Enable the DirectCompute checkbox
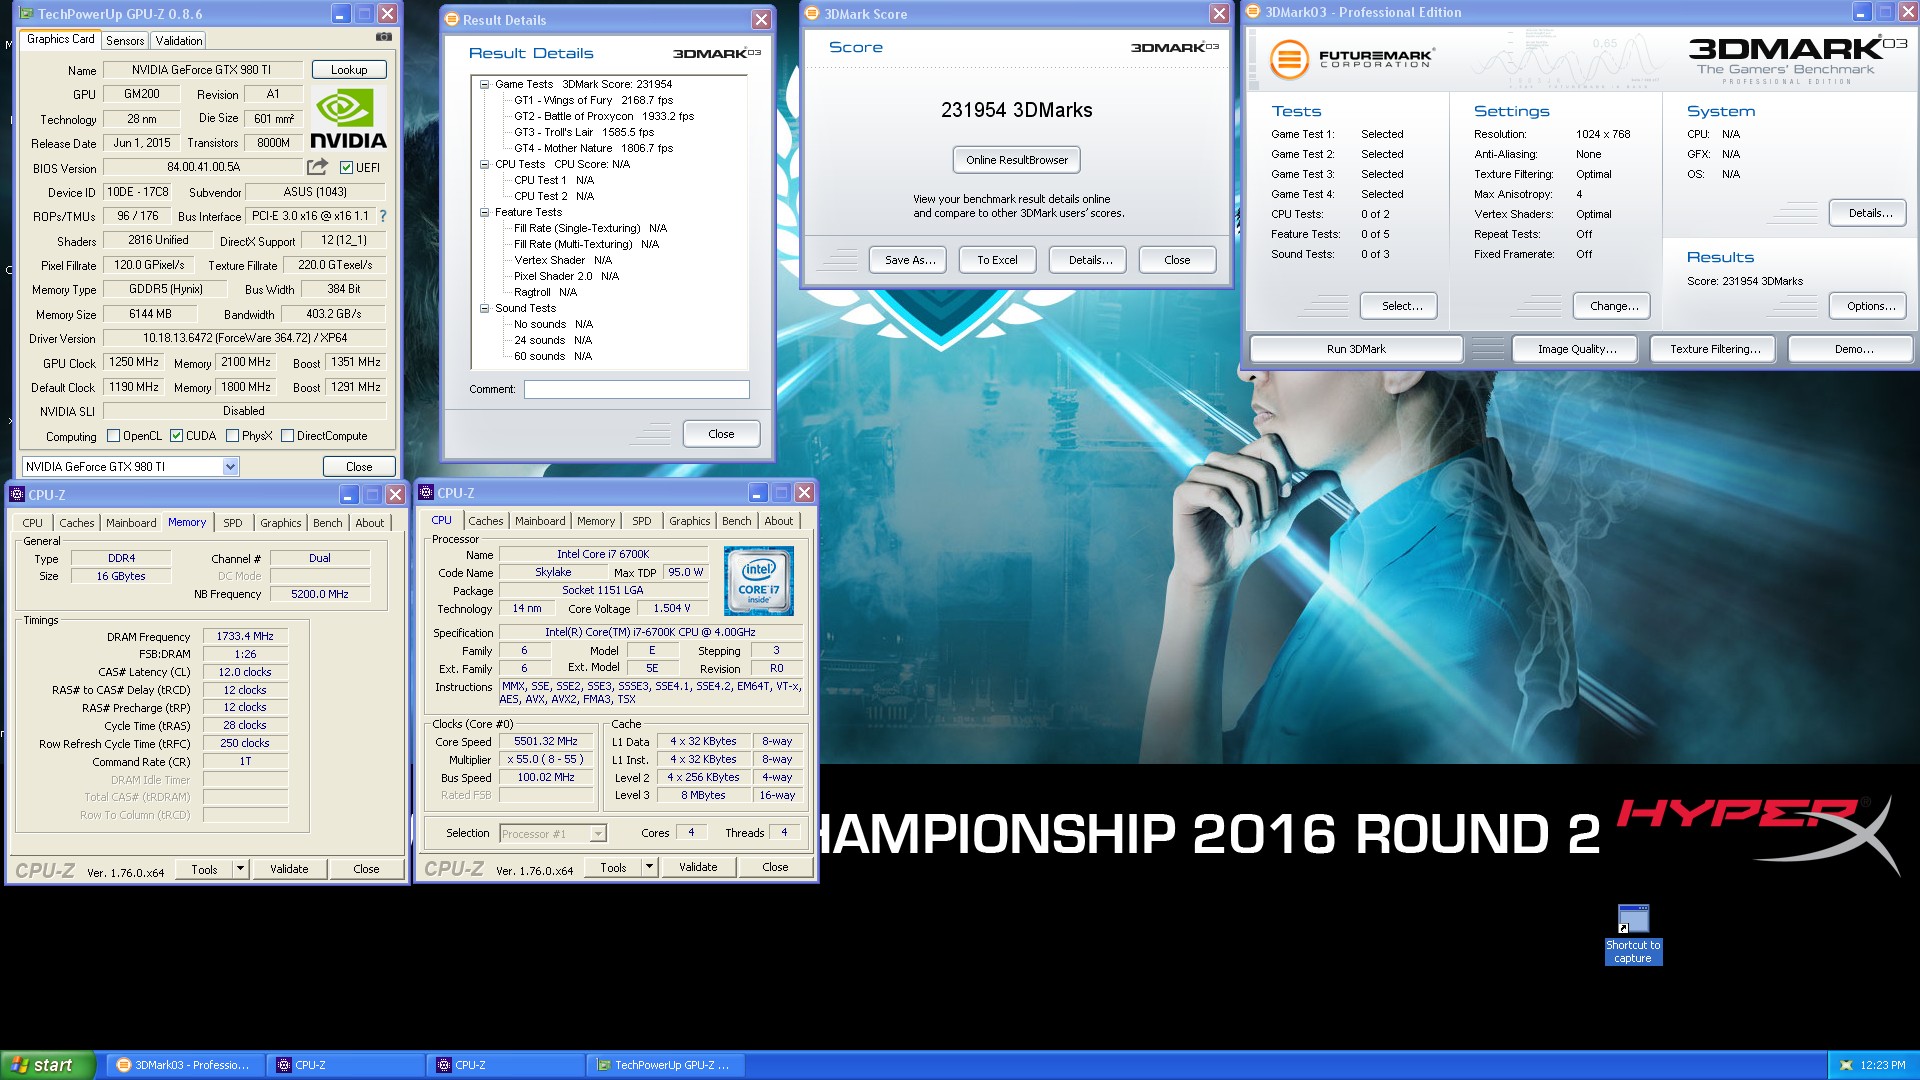Viewport: 1920px width, 1080px height. (288, 436)
